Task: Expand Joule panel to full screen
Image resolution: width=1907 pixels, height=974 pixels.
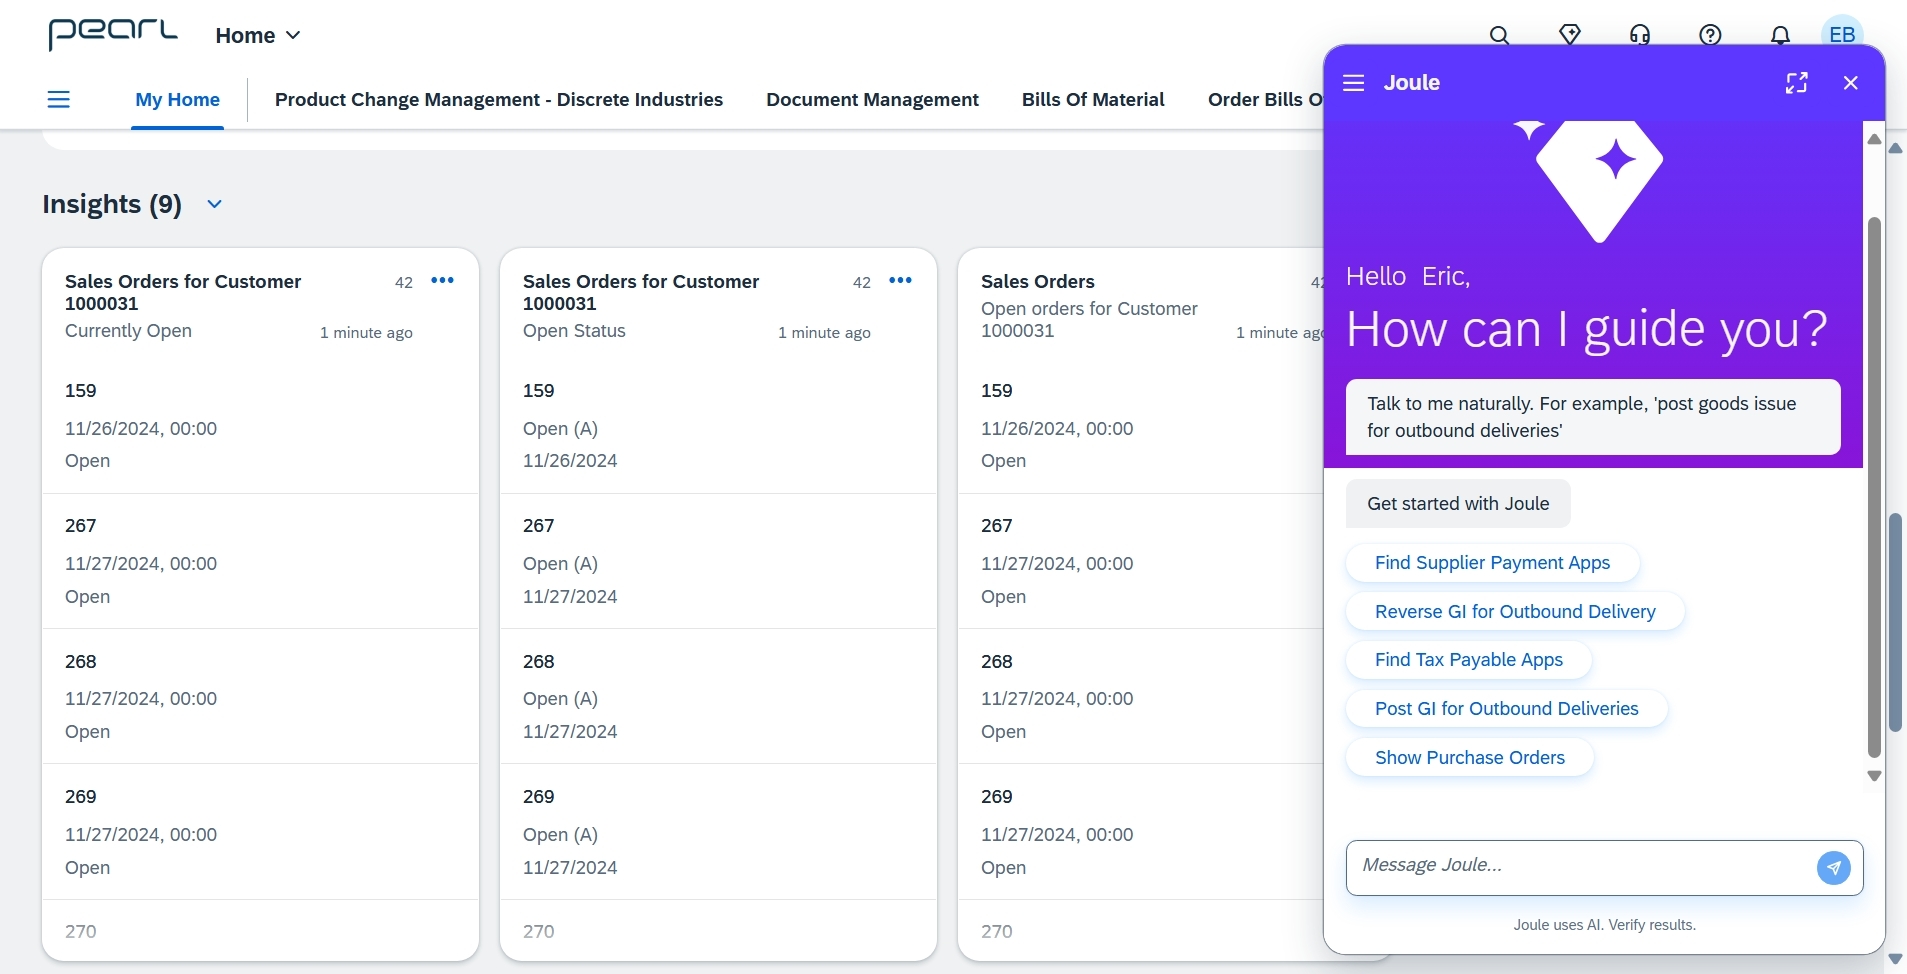Action: pyautogui.click(x=1797, y=83)
